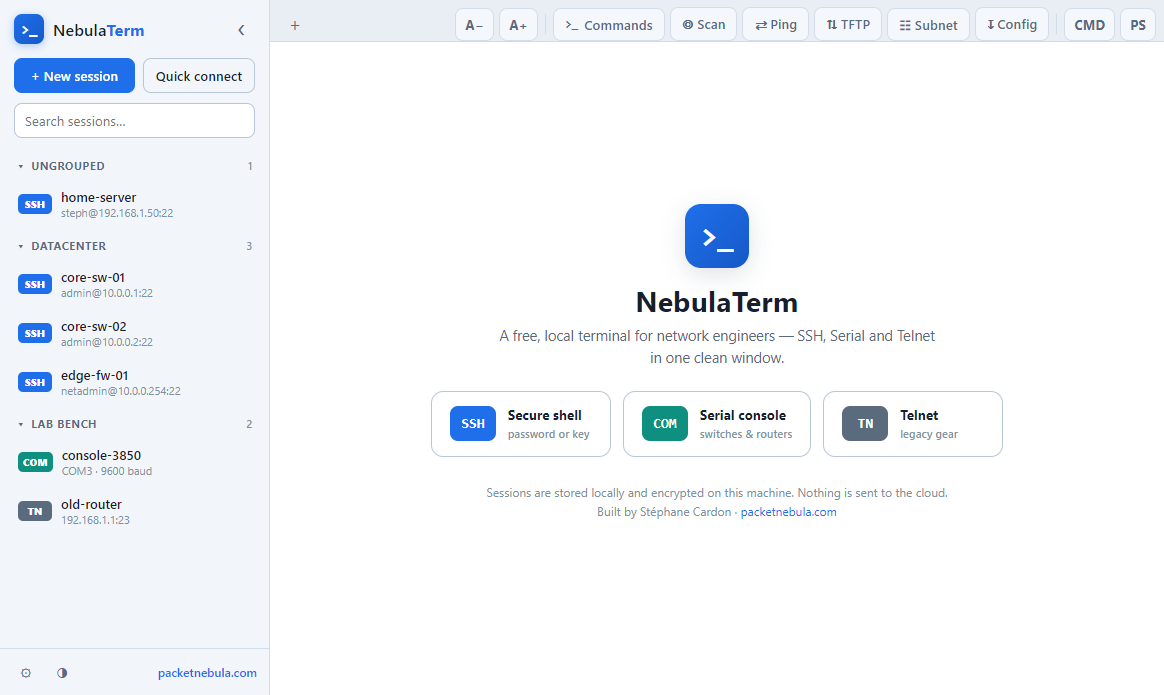Screen dimensions: 1164x695
Task: Click the SSH badge of home-server
Action: (35, 204)
